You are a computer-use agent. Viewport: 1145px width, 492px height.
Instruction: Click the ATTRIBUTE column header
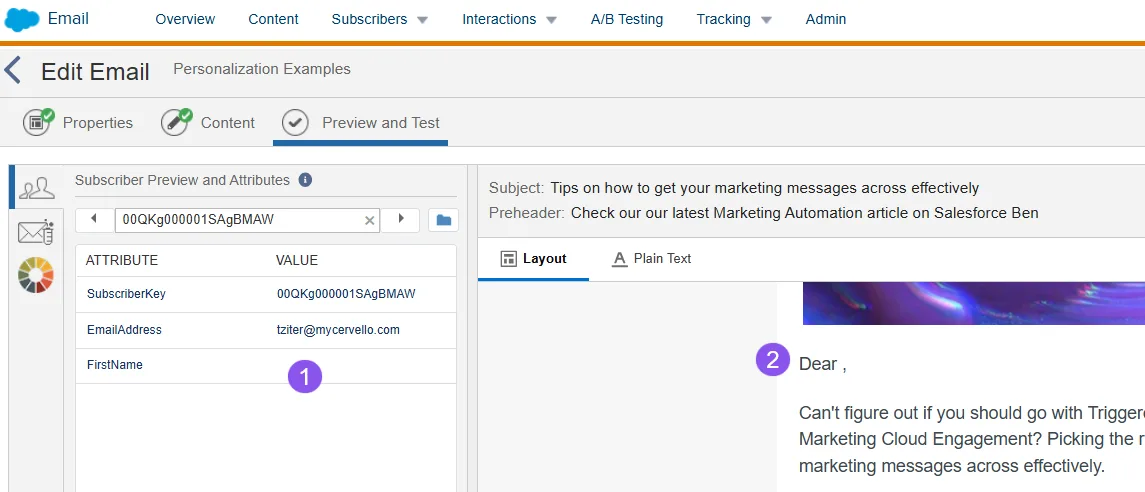pyautogui.click(x=121, y=261)
